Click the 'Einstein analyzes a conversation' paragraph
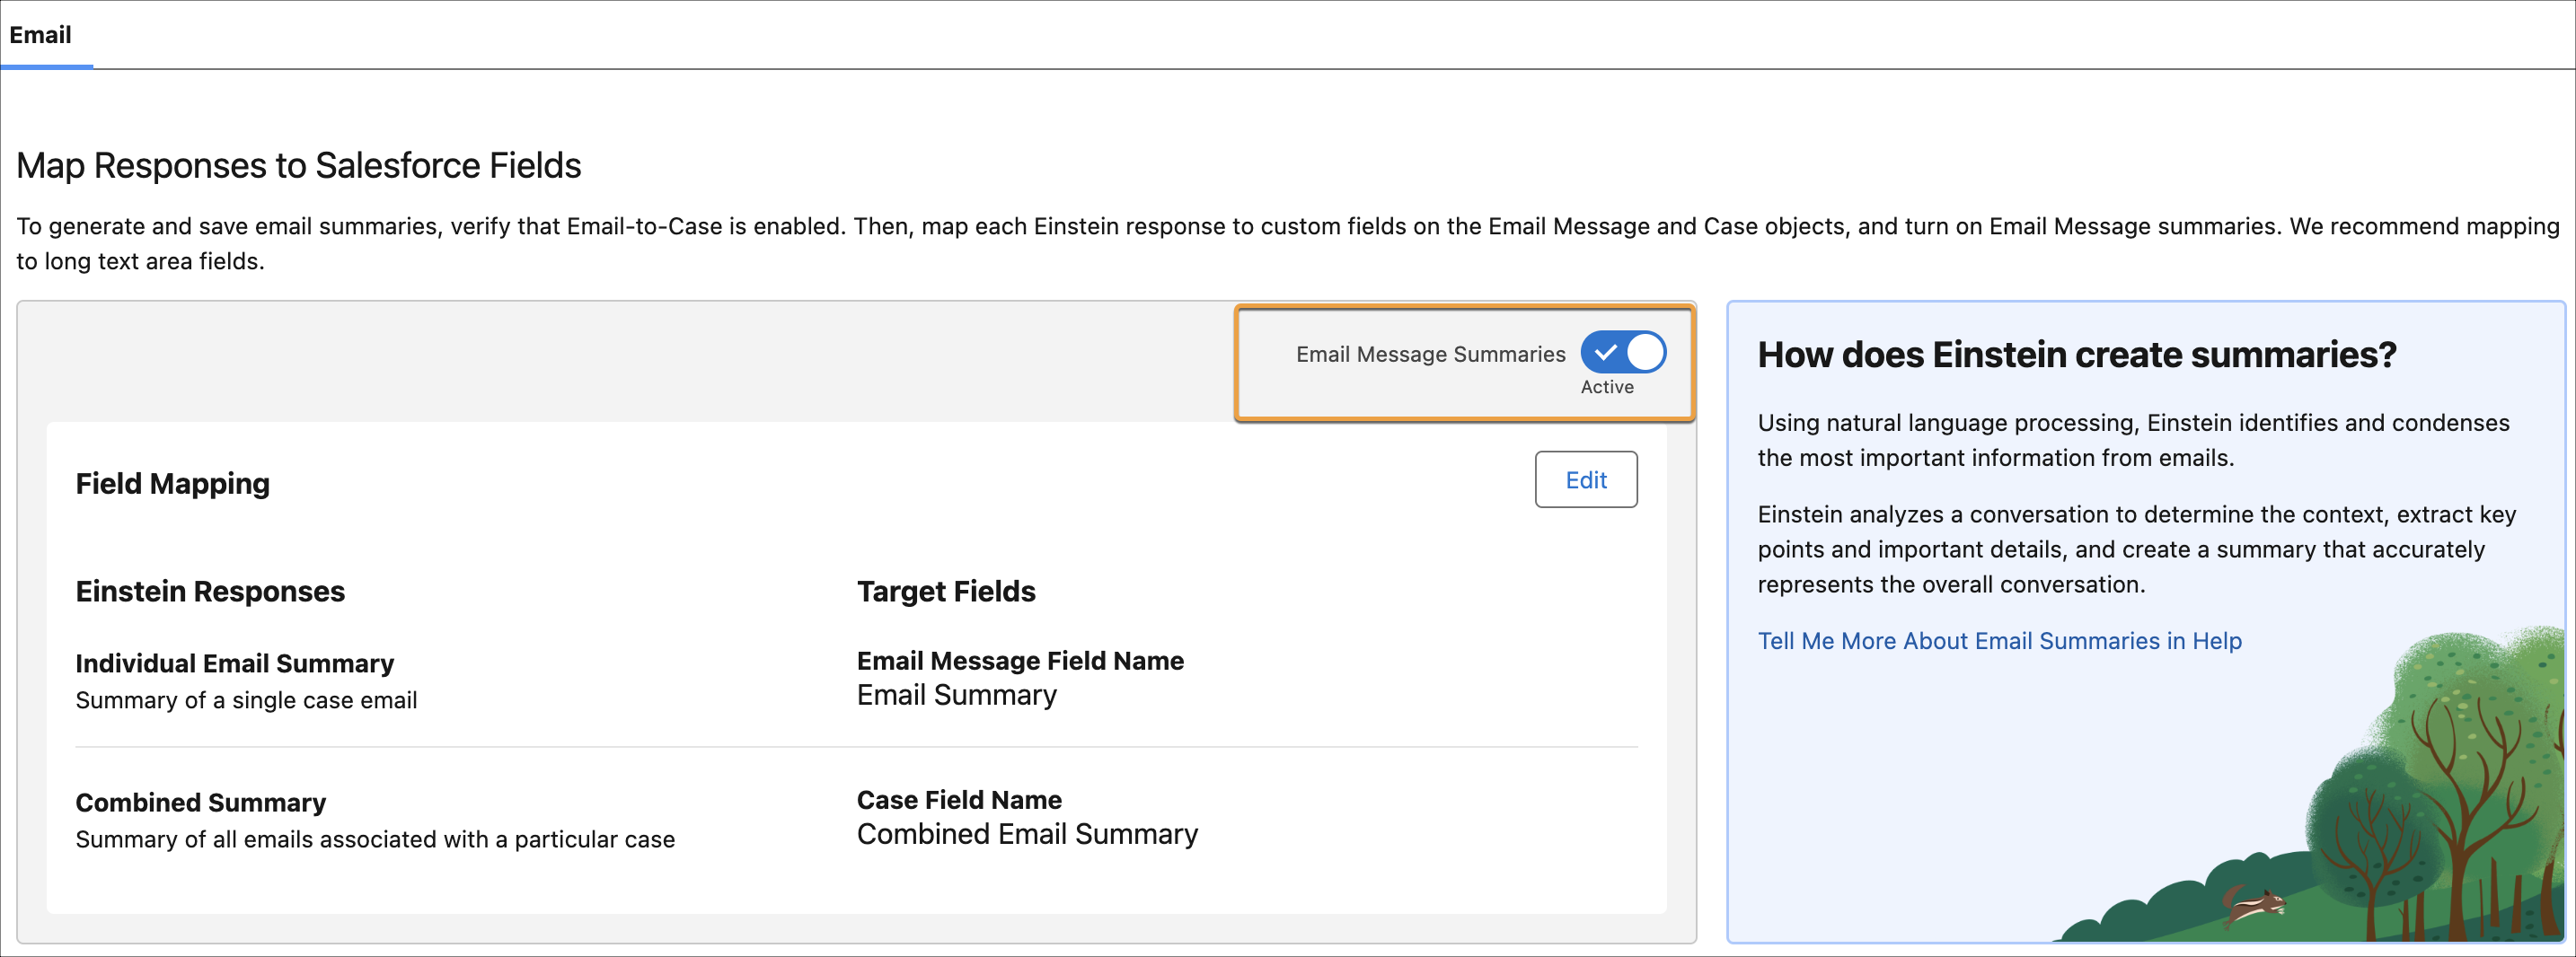This screenshot has width=2576, height=957. pyautogui.click(x=2137, y=549)
